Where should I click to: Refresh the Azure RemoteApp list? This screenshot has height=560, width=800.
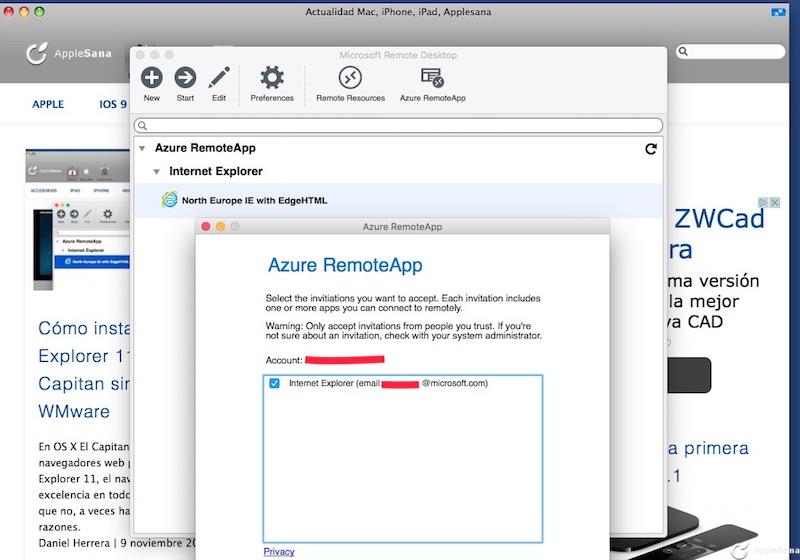click(x=651, y=149)
